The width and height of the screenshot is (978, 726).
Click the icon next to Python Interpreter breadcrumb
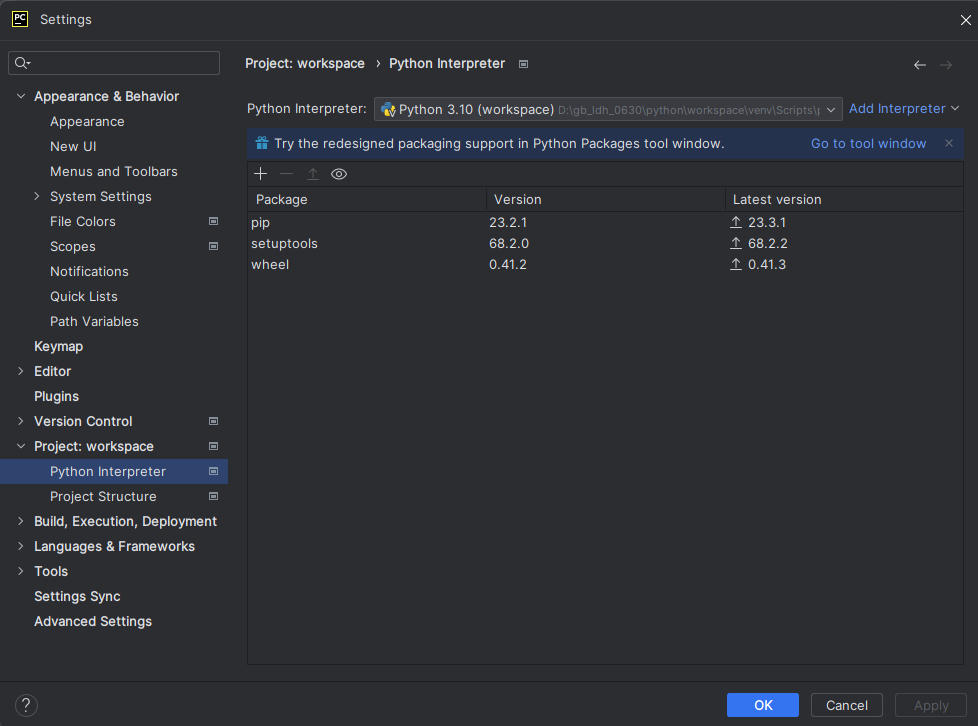tap(523, 64)
